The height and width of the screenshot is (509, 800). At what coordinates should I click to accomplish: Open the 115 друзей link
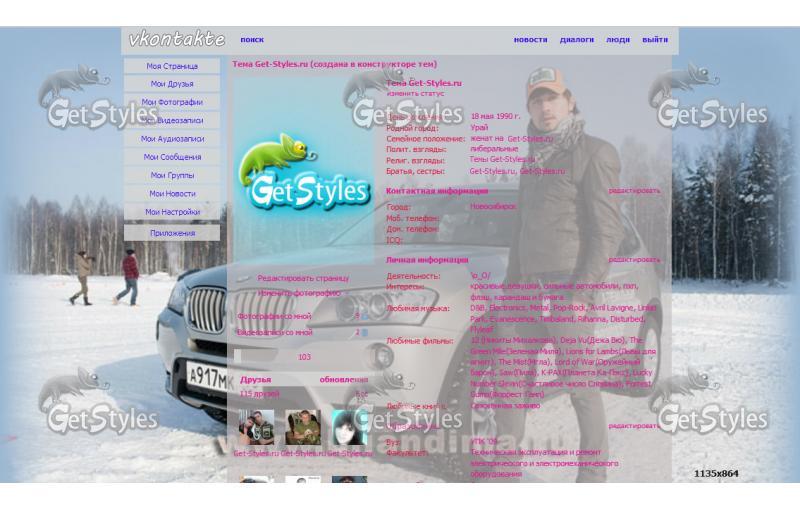259,394
